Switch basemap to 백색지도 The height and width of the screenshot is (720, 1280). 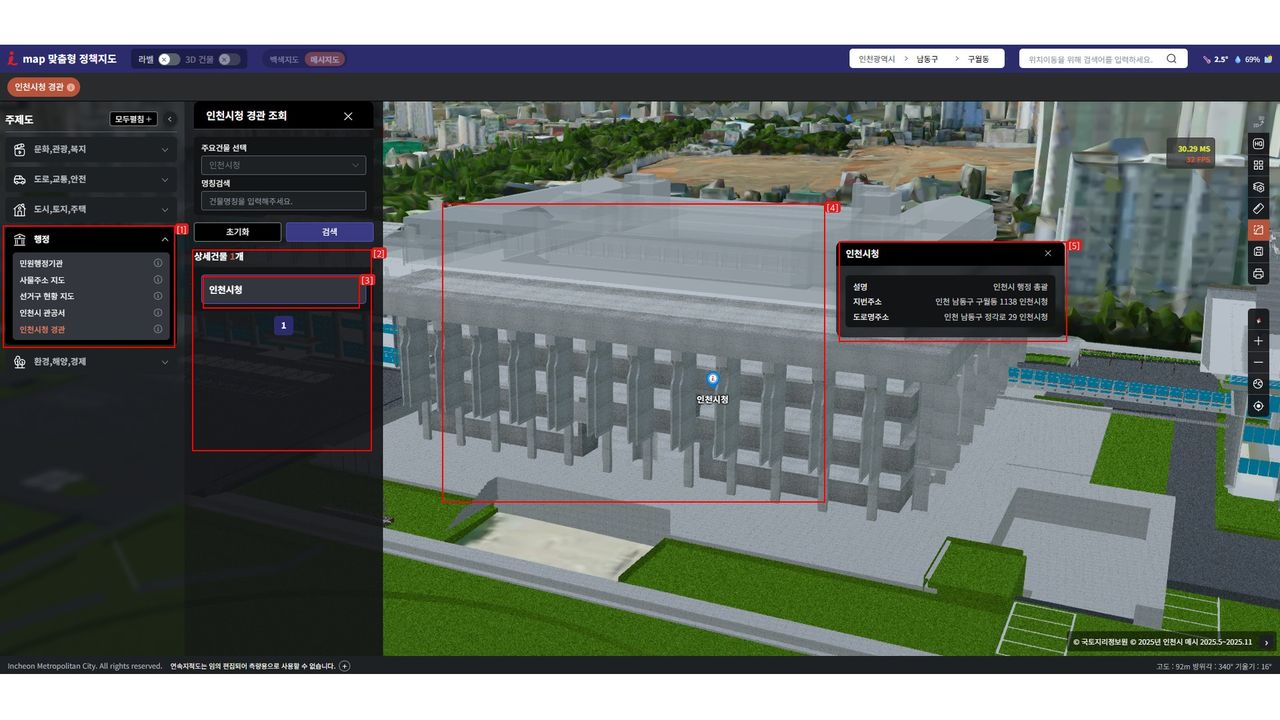(284, 59)
